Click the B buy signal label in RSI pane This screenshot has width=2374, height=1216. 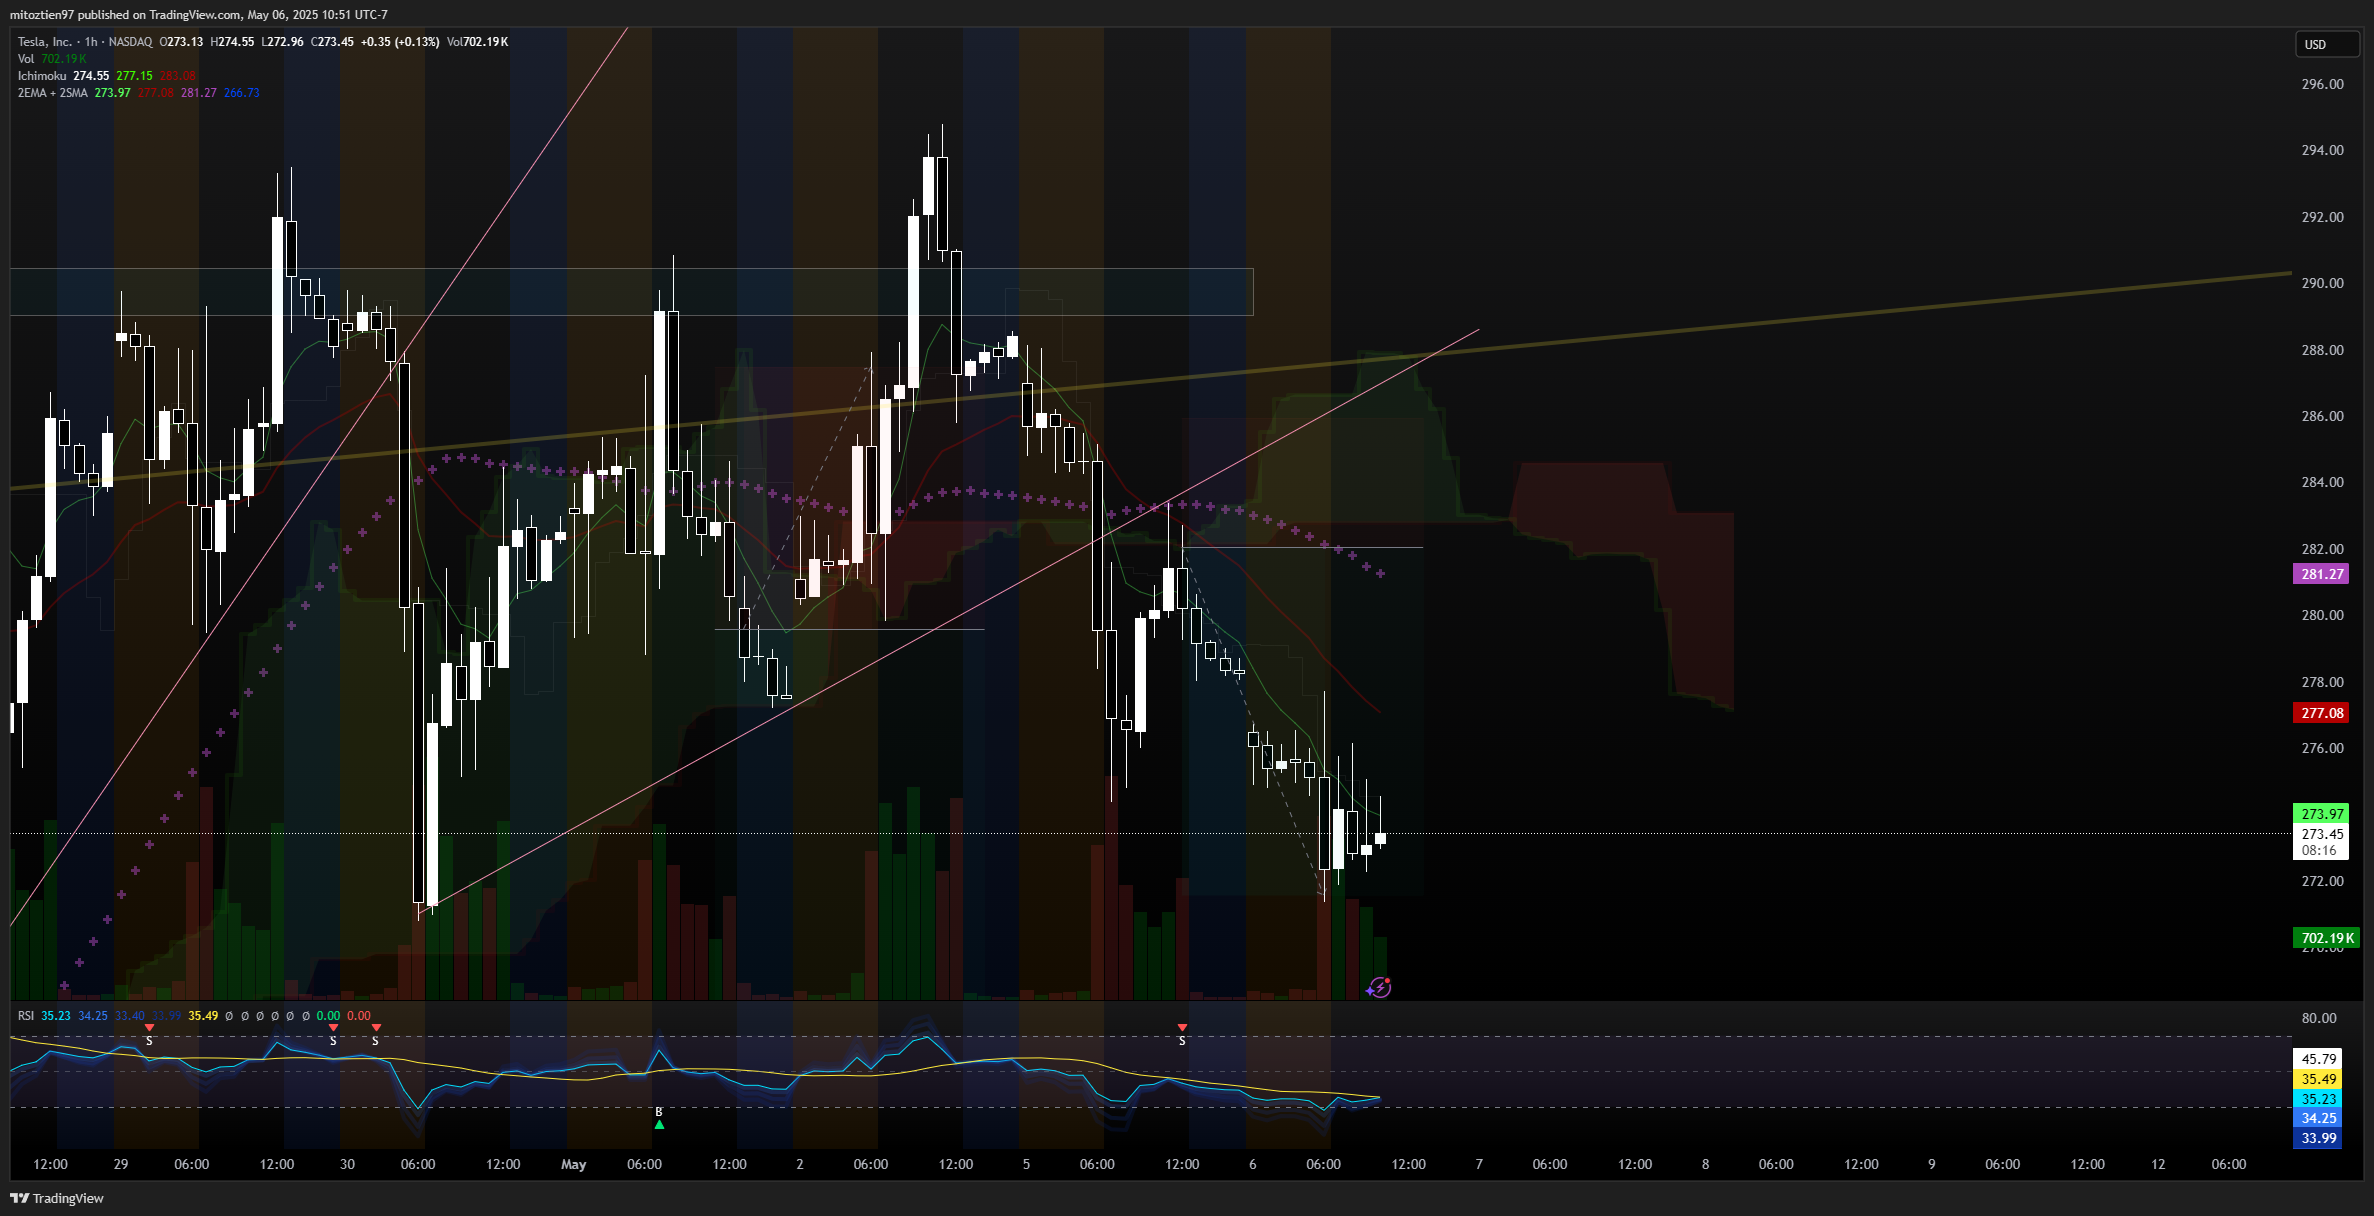[x=659, y=1112]
